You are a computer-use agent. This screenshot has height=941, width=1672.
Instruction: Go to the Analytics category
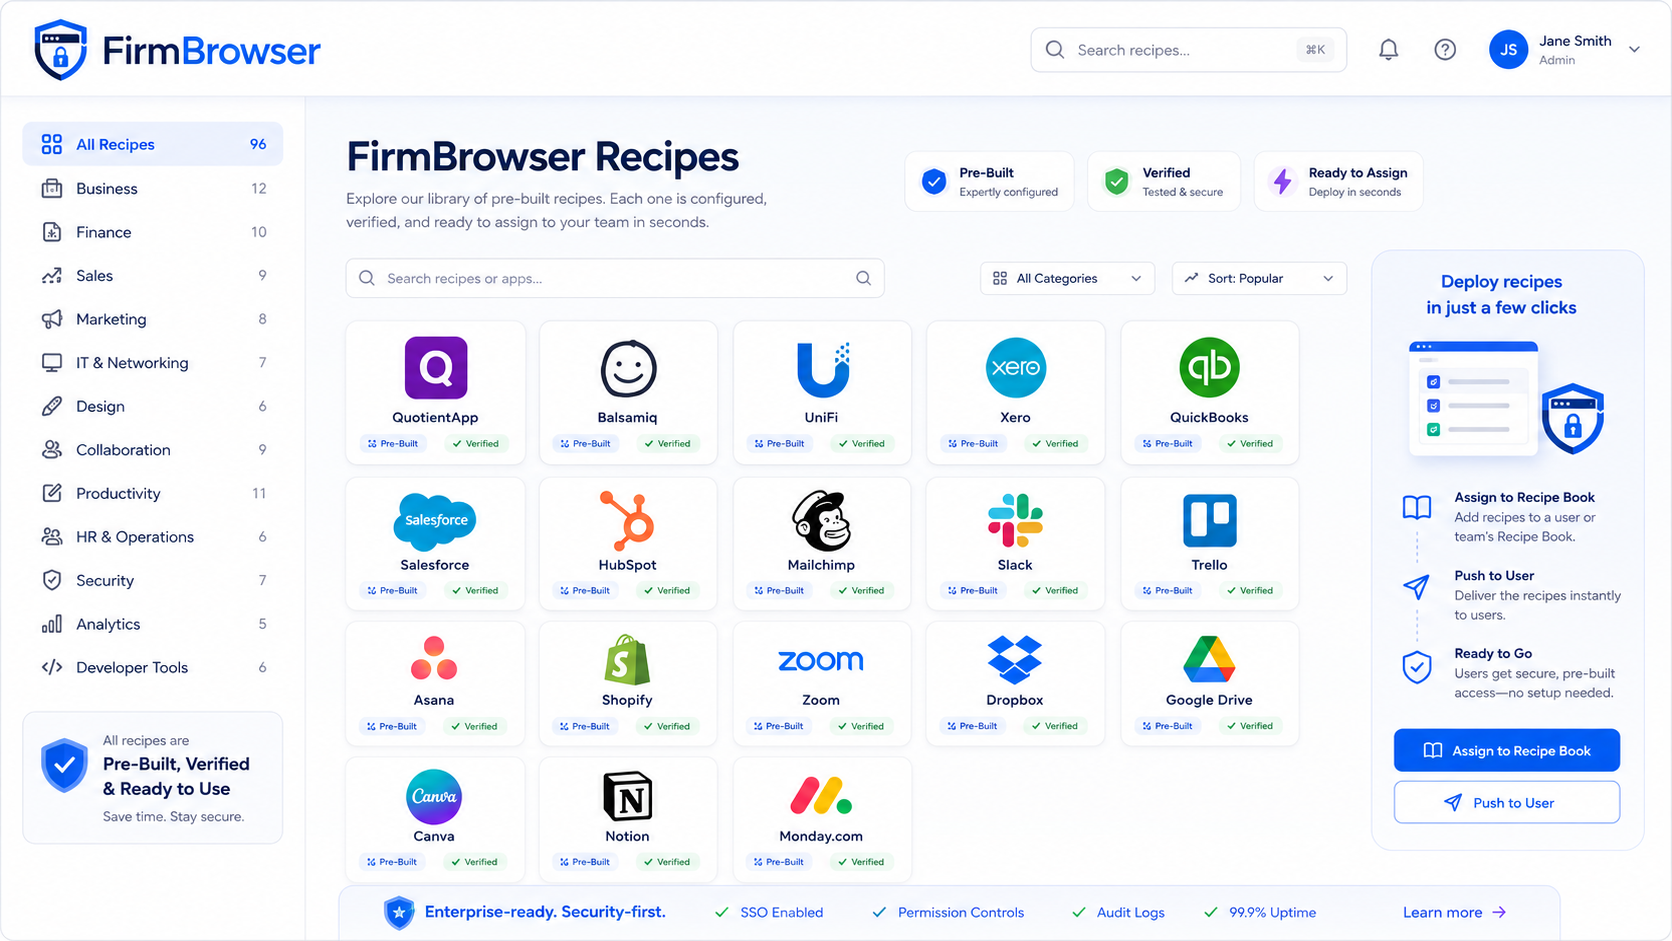pos(153,623)
